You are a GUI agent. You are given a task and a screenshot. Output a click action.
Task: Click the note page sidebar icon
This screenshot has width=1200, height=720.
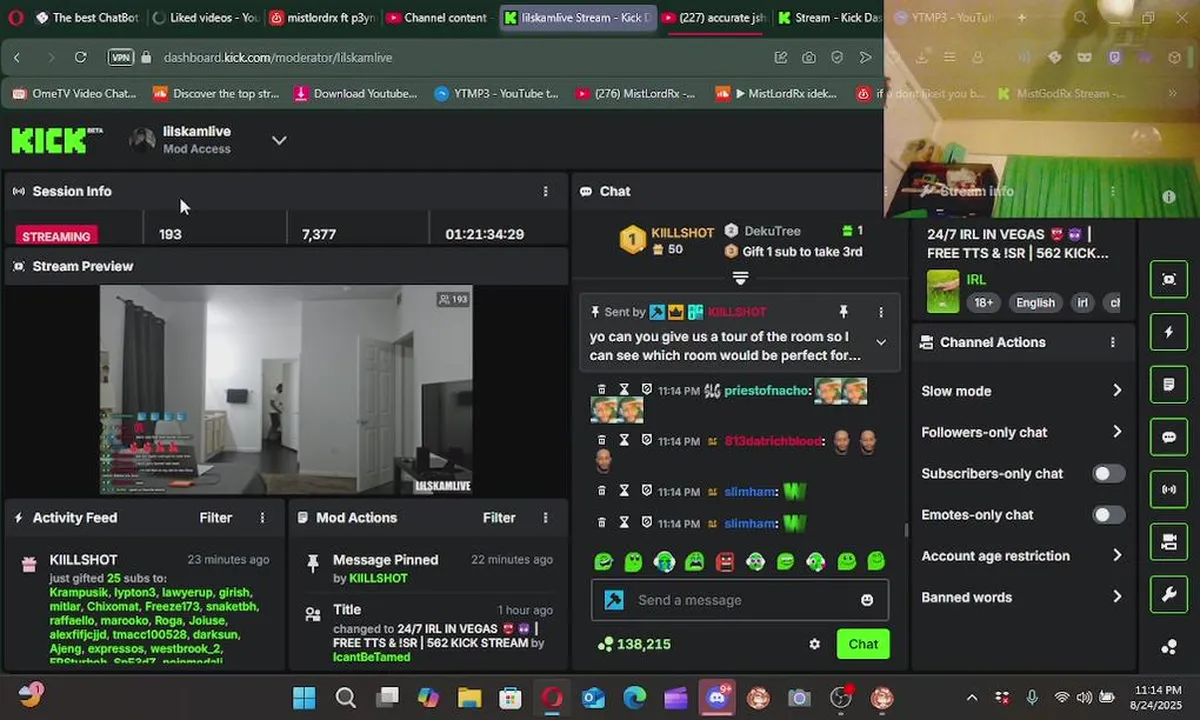(x=1169, y=385)
